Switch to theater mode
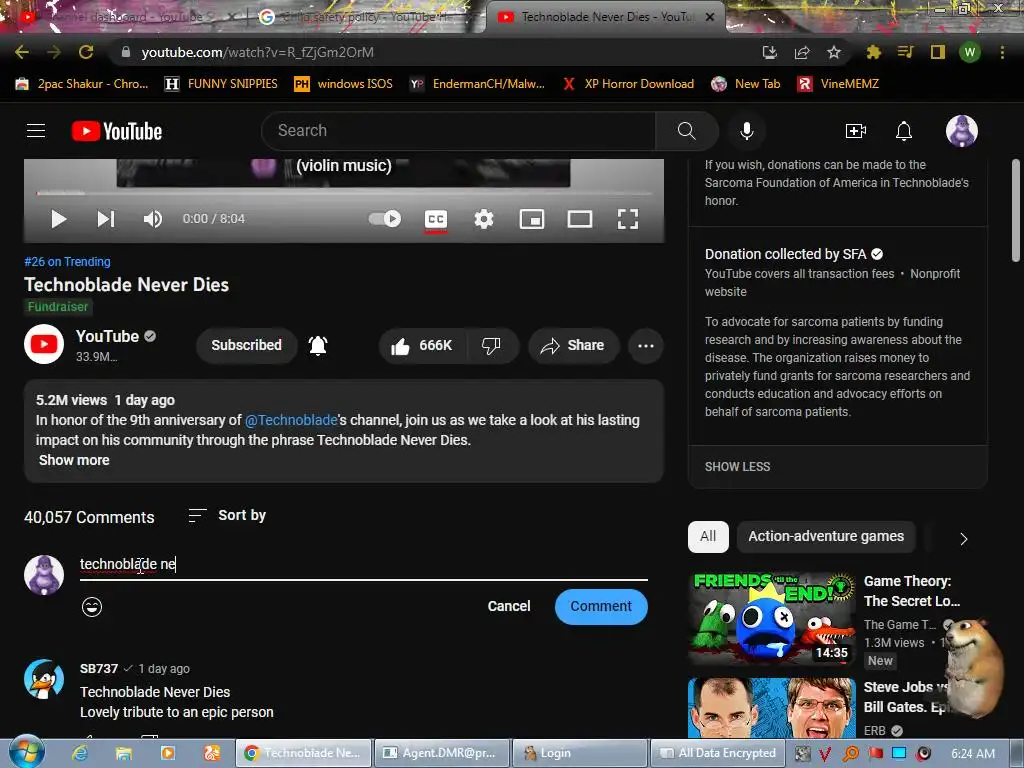Screen dimensions: 1024x768 580,219
